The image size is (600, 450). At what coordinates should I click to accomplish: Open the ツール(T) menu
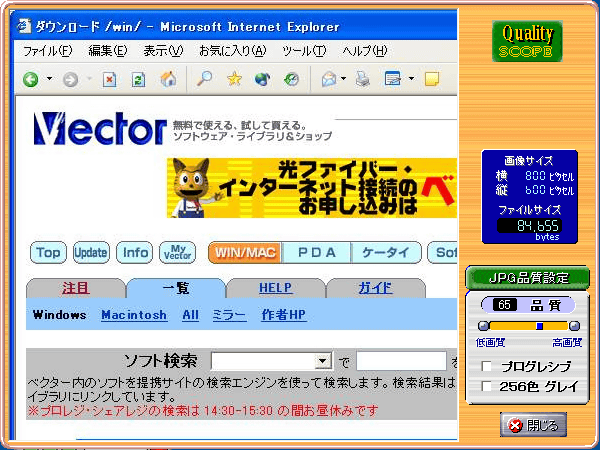click(x=304, y=51)
